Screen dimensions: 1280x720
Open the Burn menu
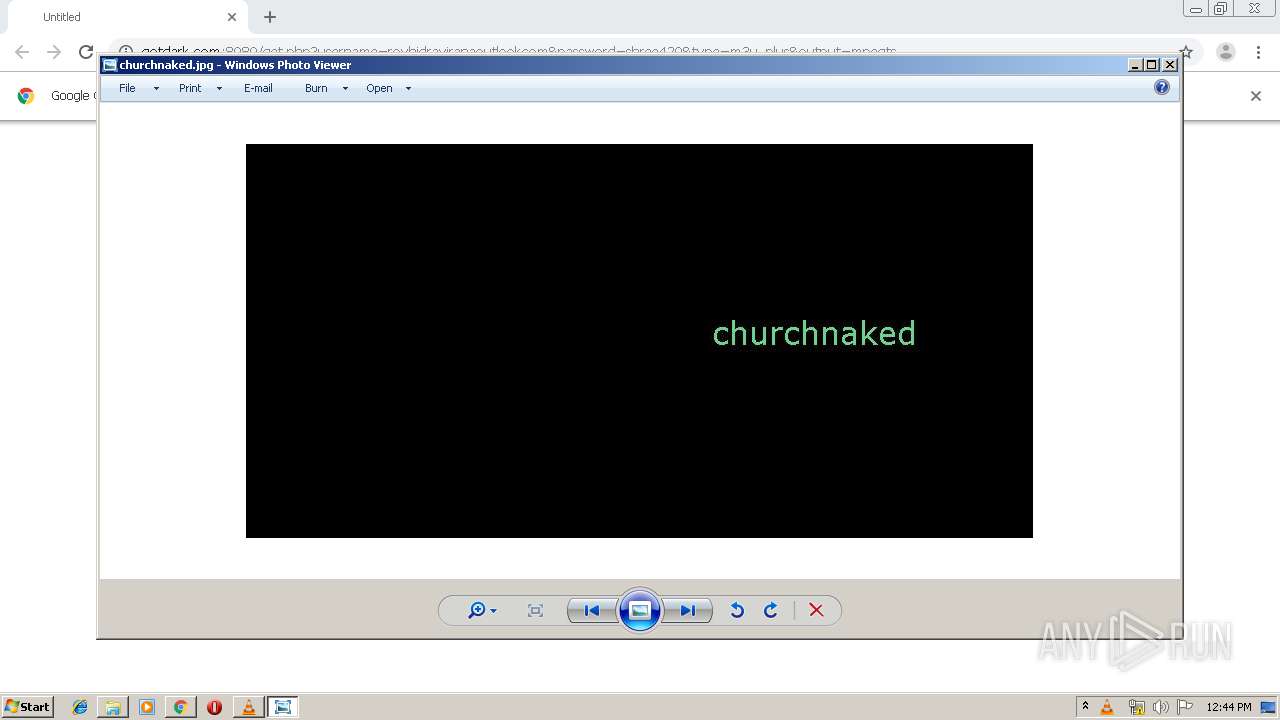click(x=316, y=88)
